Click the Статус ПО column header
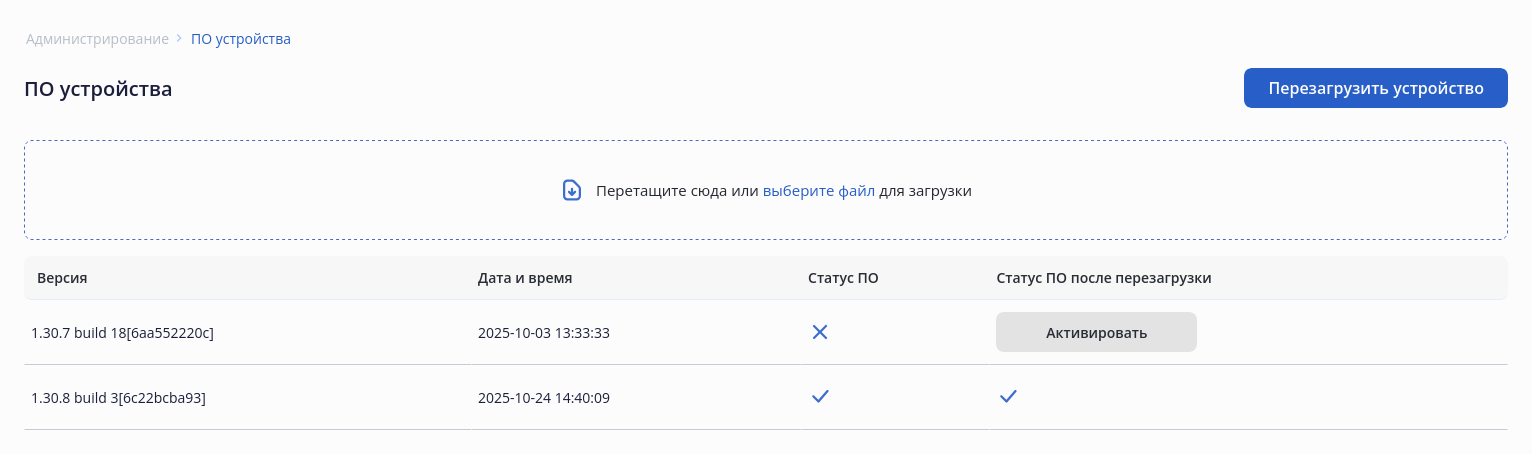This screenshot has height=454, width=1532. click(x=843, y=278)
